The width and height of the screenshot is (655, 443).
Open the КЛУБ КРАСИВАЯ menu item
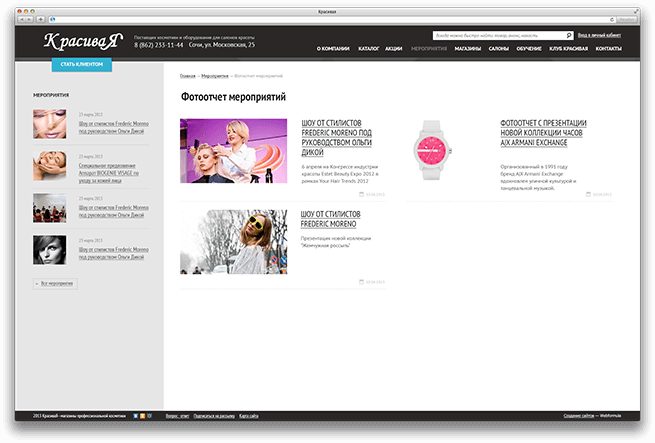tap(568, 49)
